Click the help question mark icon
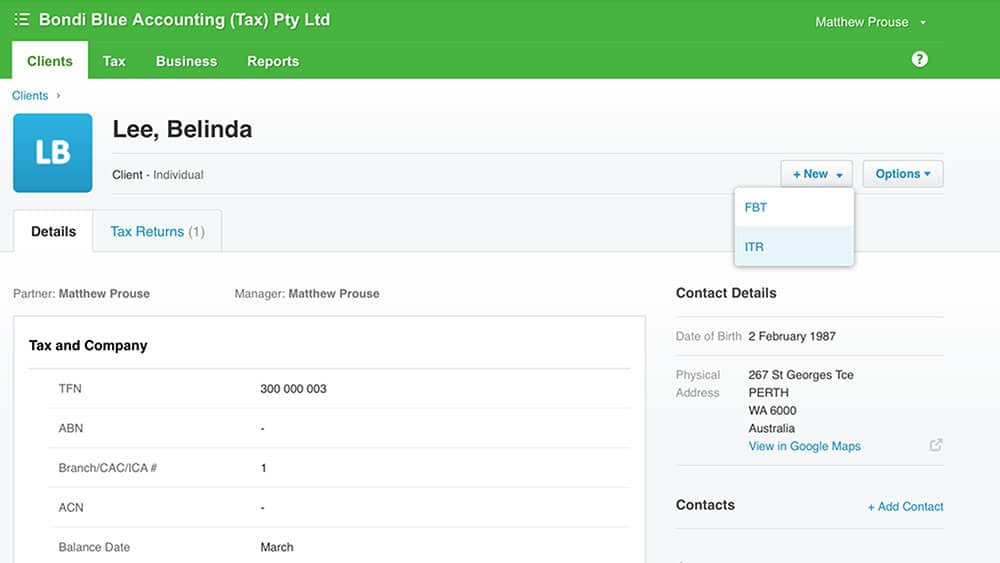1000x563 pixels. (920, 59)
